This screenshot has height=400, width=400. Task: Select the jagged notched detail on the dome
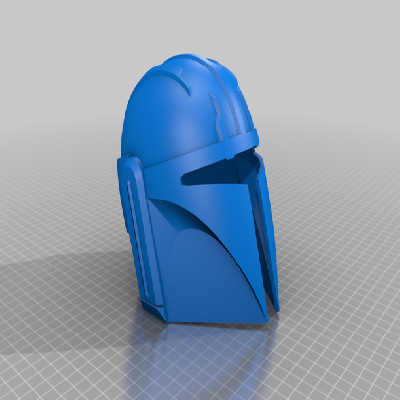click(x=215, y=115)
